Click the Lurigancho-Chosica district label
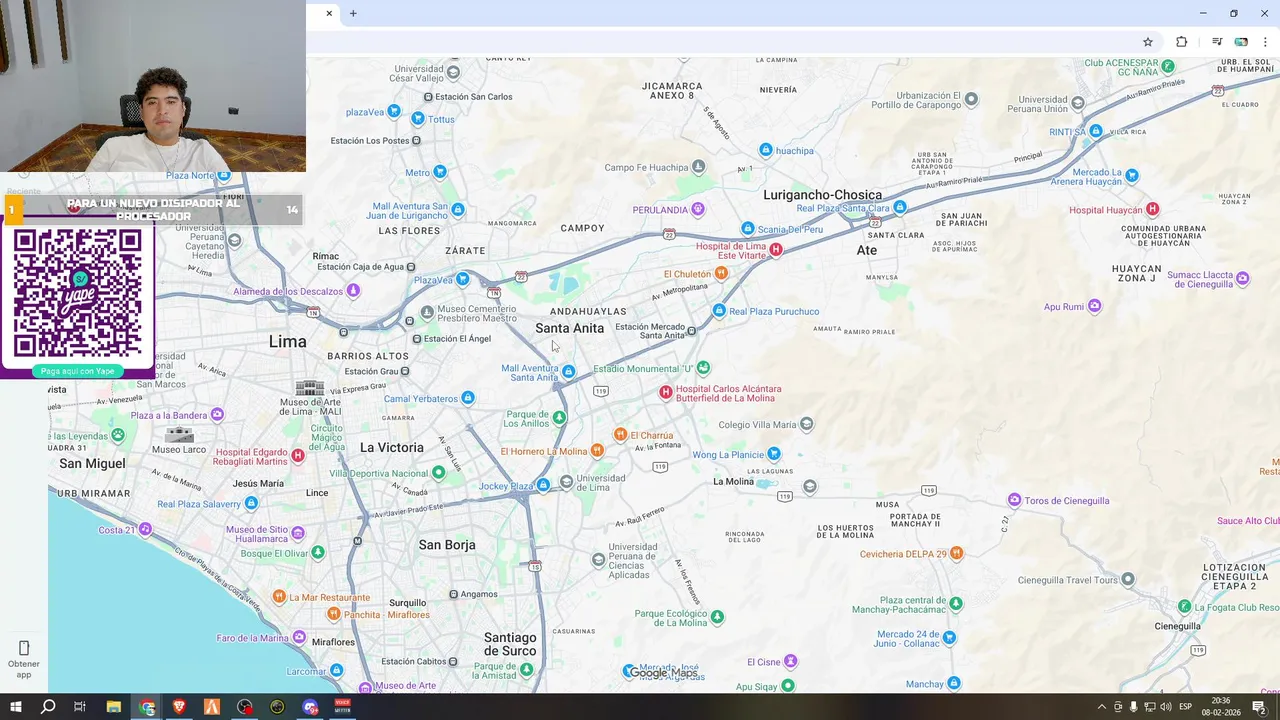 point(823,195)
